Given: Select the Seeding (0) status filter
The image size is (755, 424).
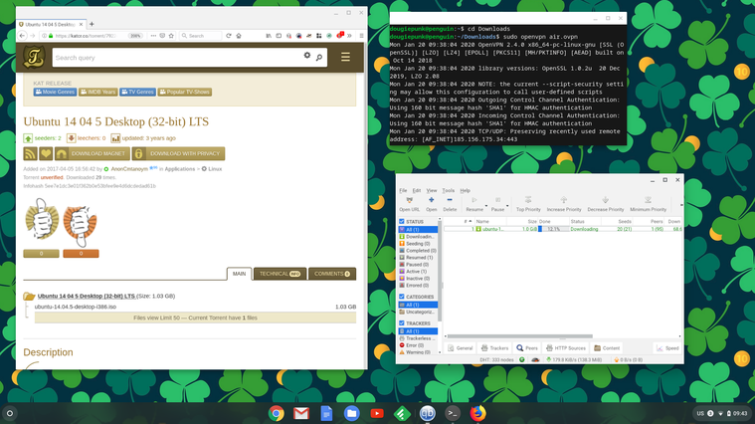Looking at the screenshot, I should (418, 244).
